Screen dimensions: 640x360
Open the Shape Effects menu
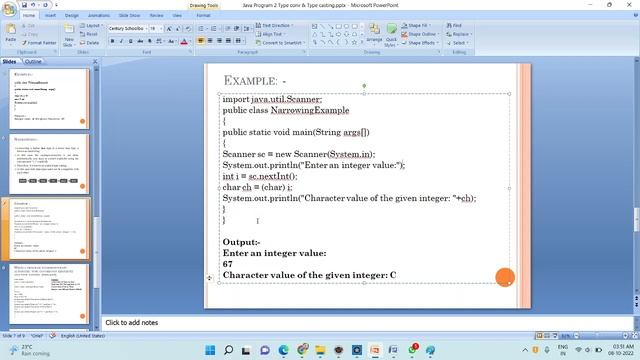[420, 42]
